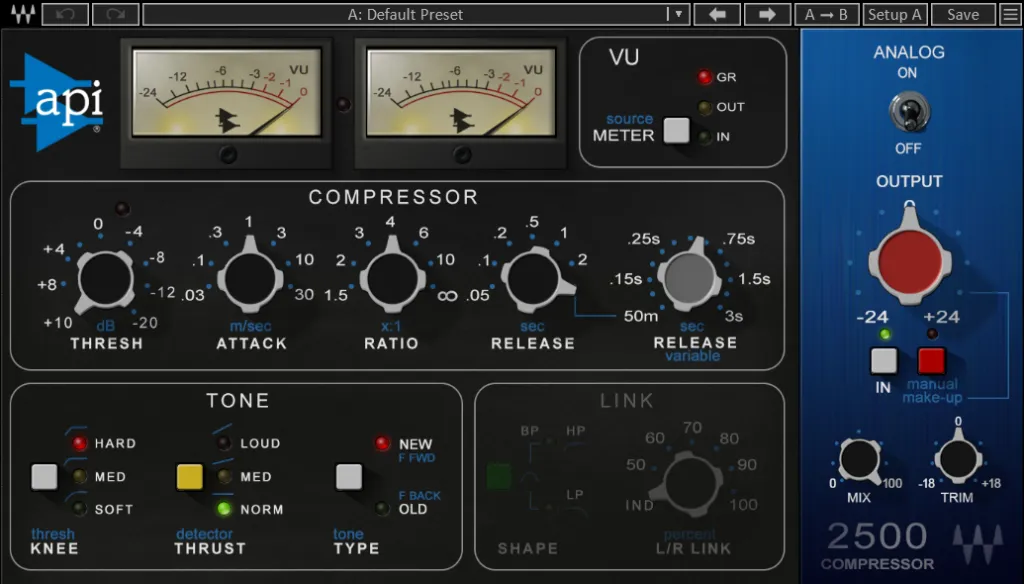The image size is (1024, 584).
Task: Open the preset list dropdown arrow
Action: click(679, 14)
